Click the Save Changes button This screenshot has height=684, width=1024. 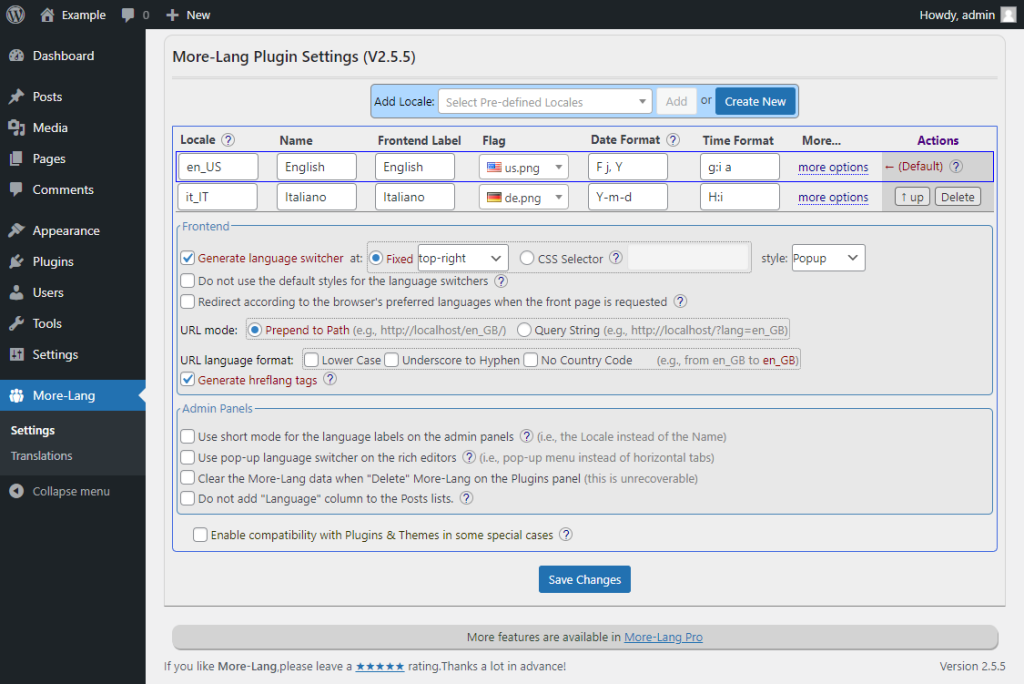point(584,580)
